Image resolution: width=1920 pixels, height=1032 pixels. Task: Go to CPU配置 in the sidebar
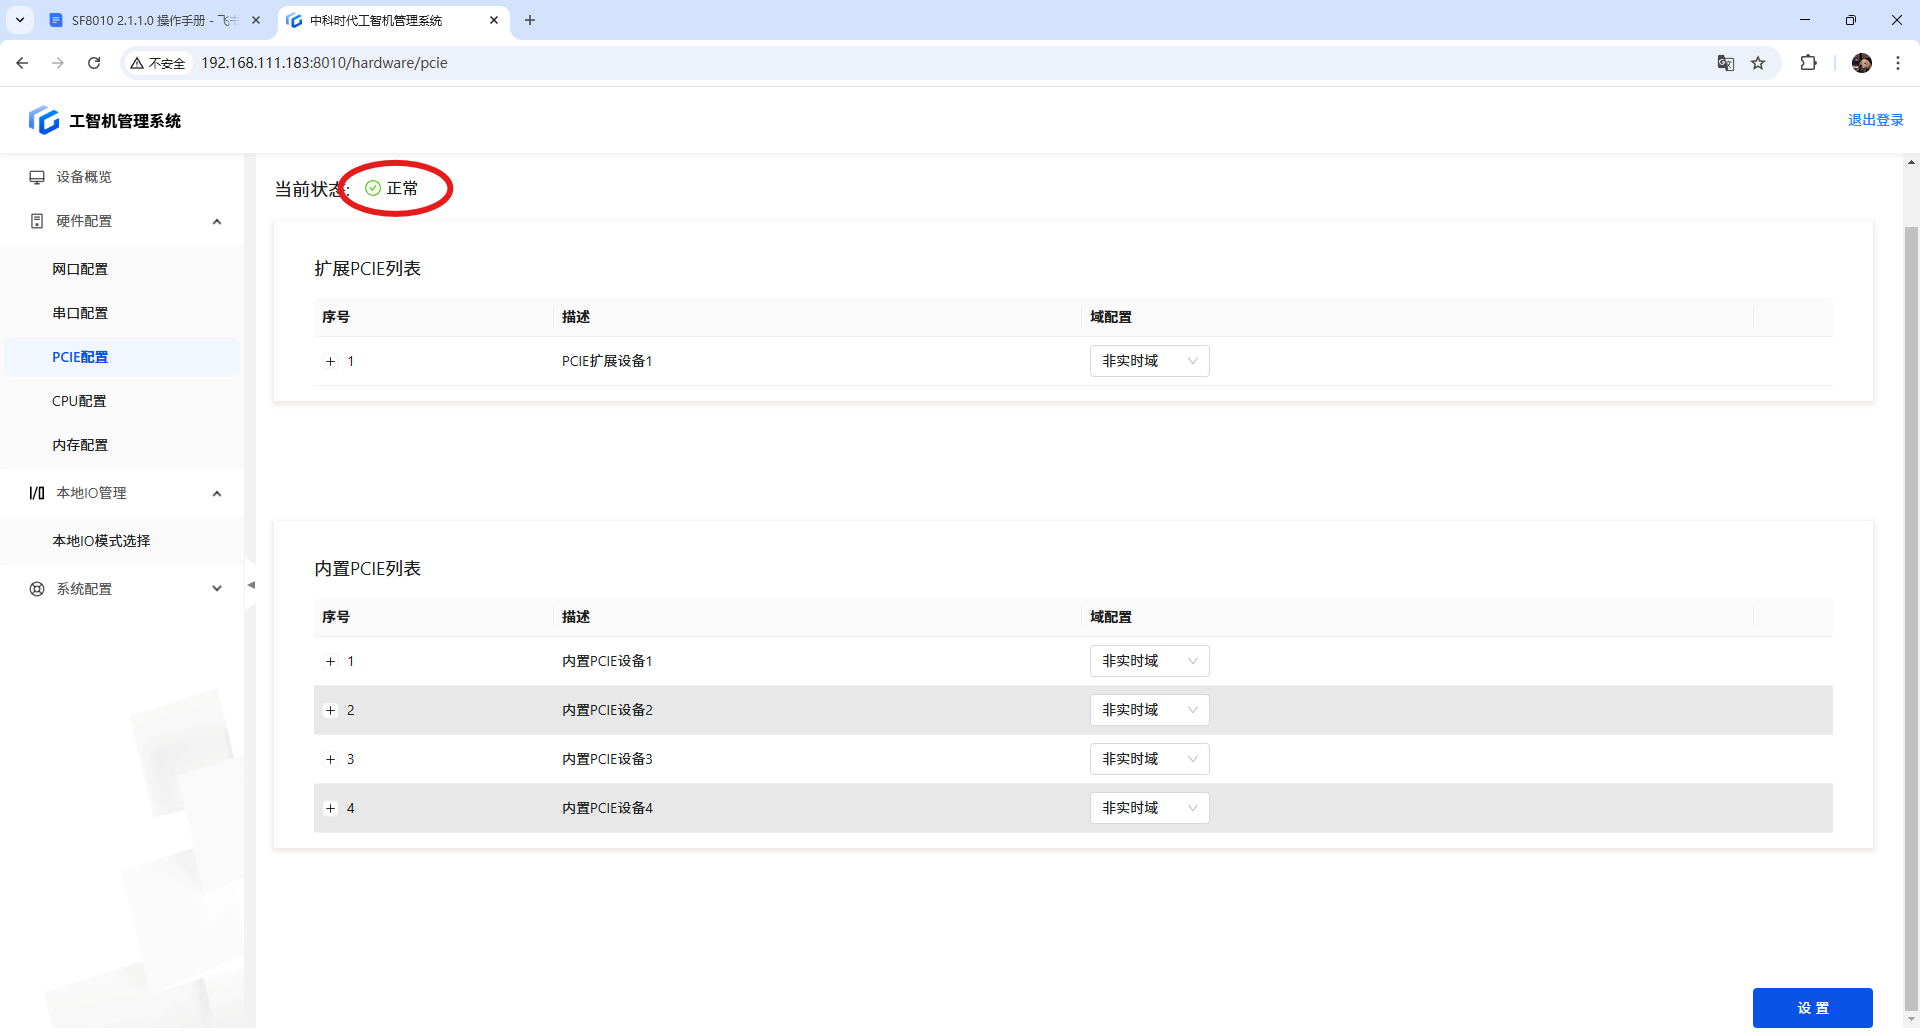click(x=79, y=401)
